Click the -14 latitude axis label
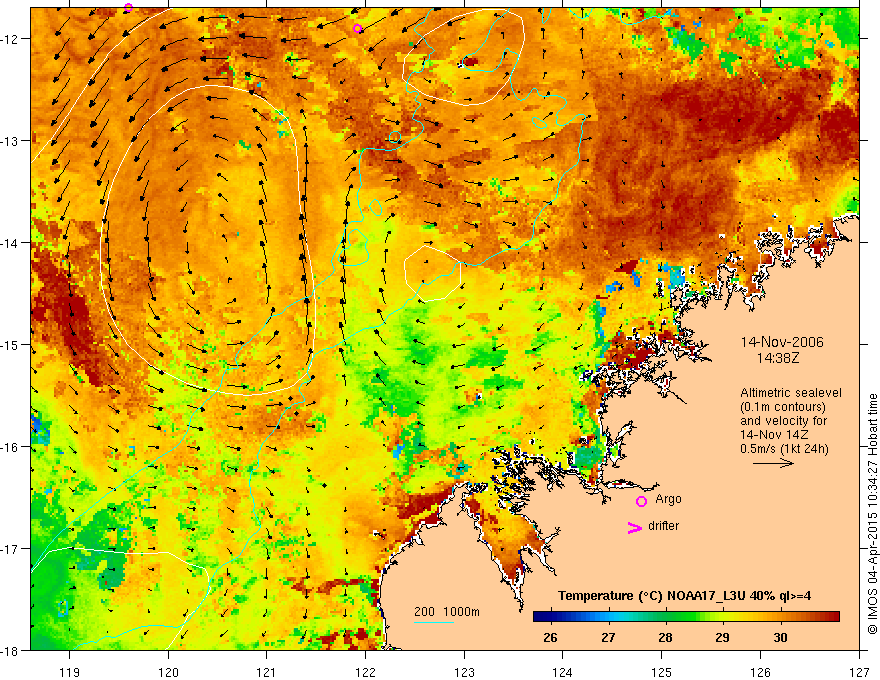Screen dimensions: 880x680 click(10, 243)
